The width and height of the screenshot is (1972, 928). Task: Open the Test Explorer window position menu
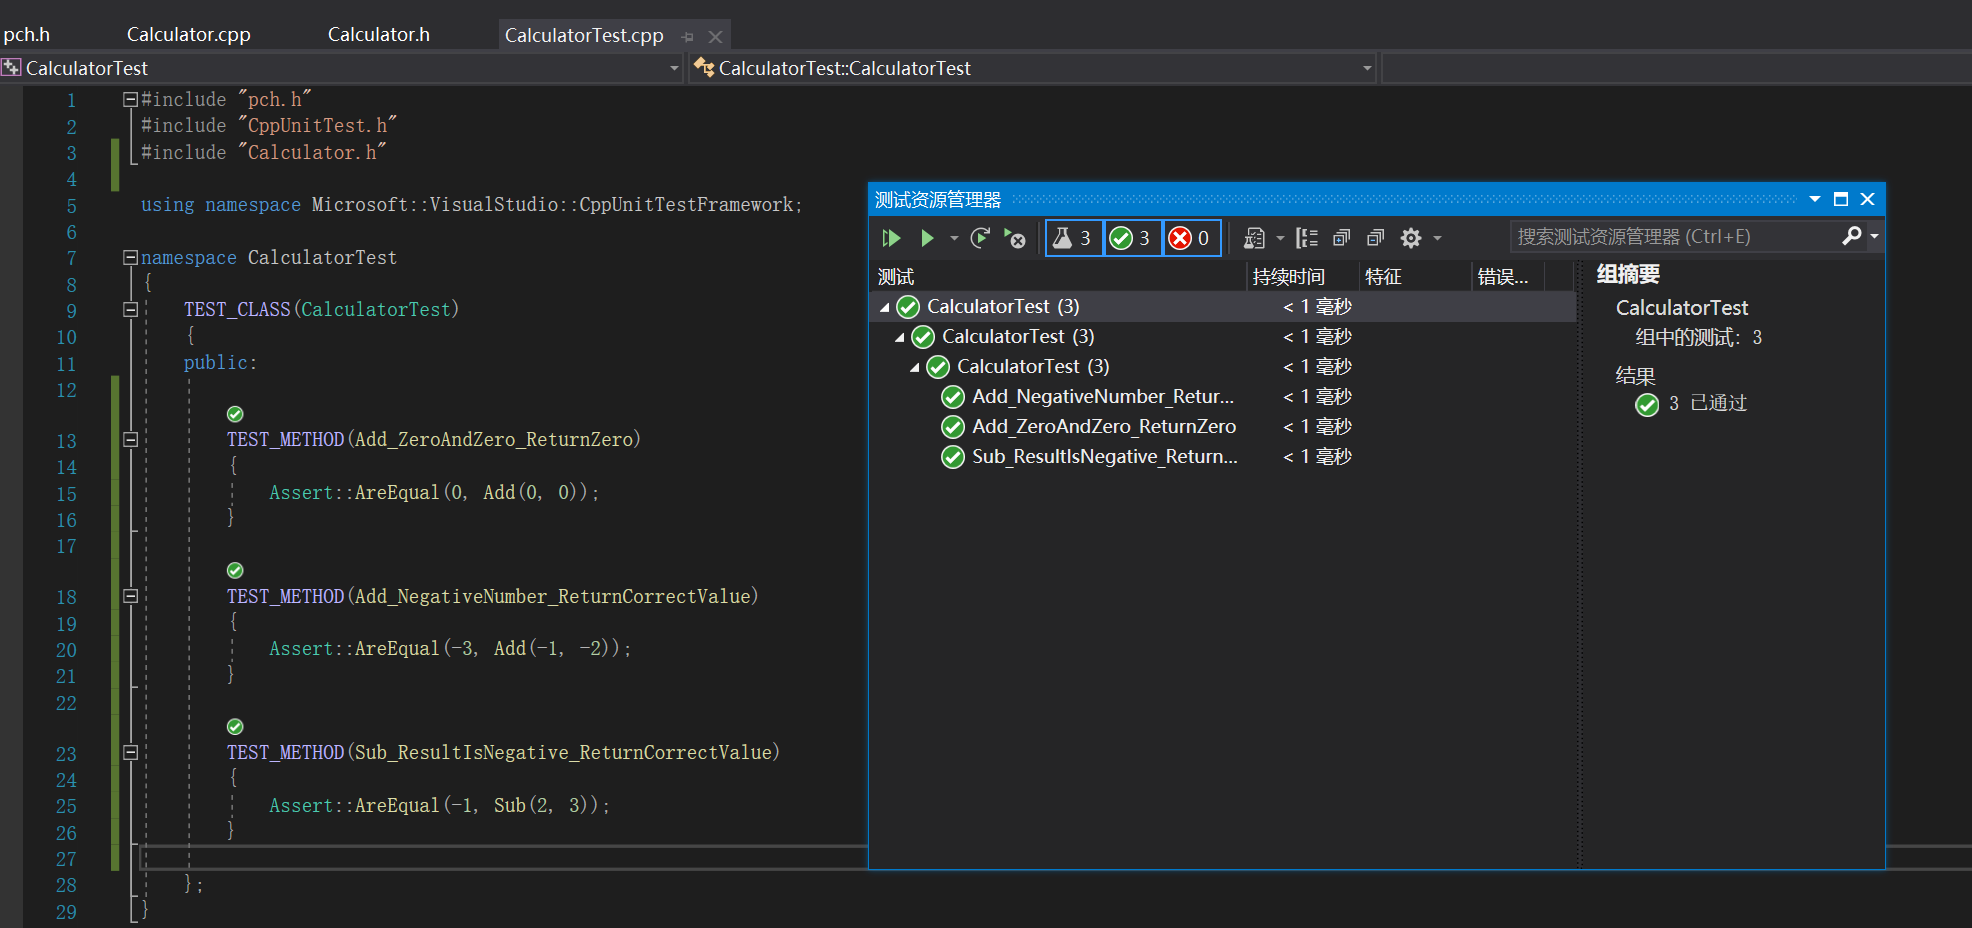(1815, 199)
